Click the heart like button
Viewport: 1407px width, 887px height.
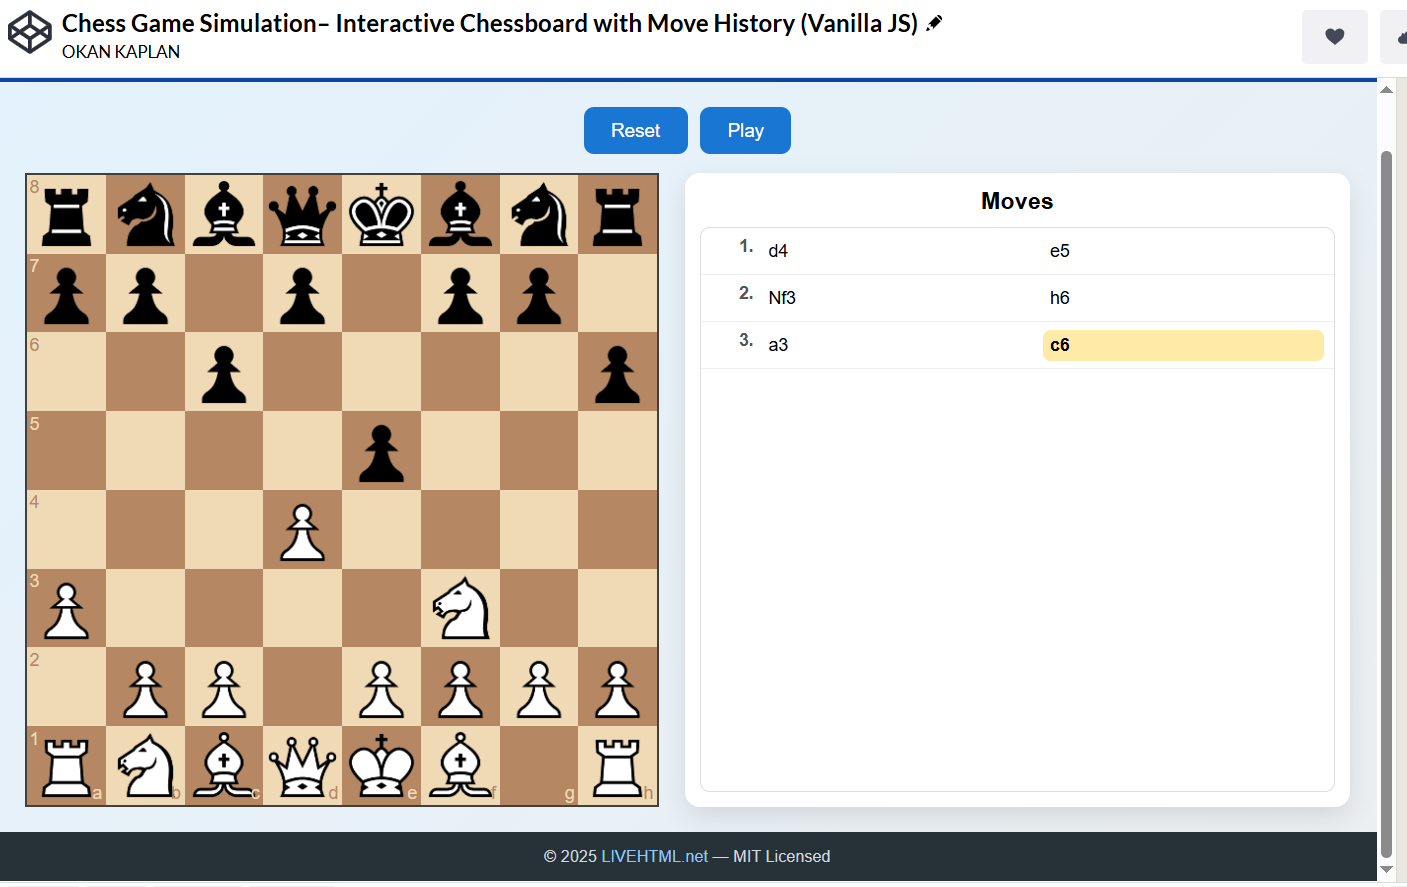click(1334, 37)
